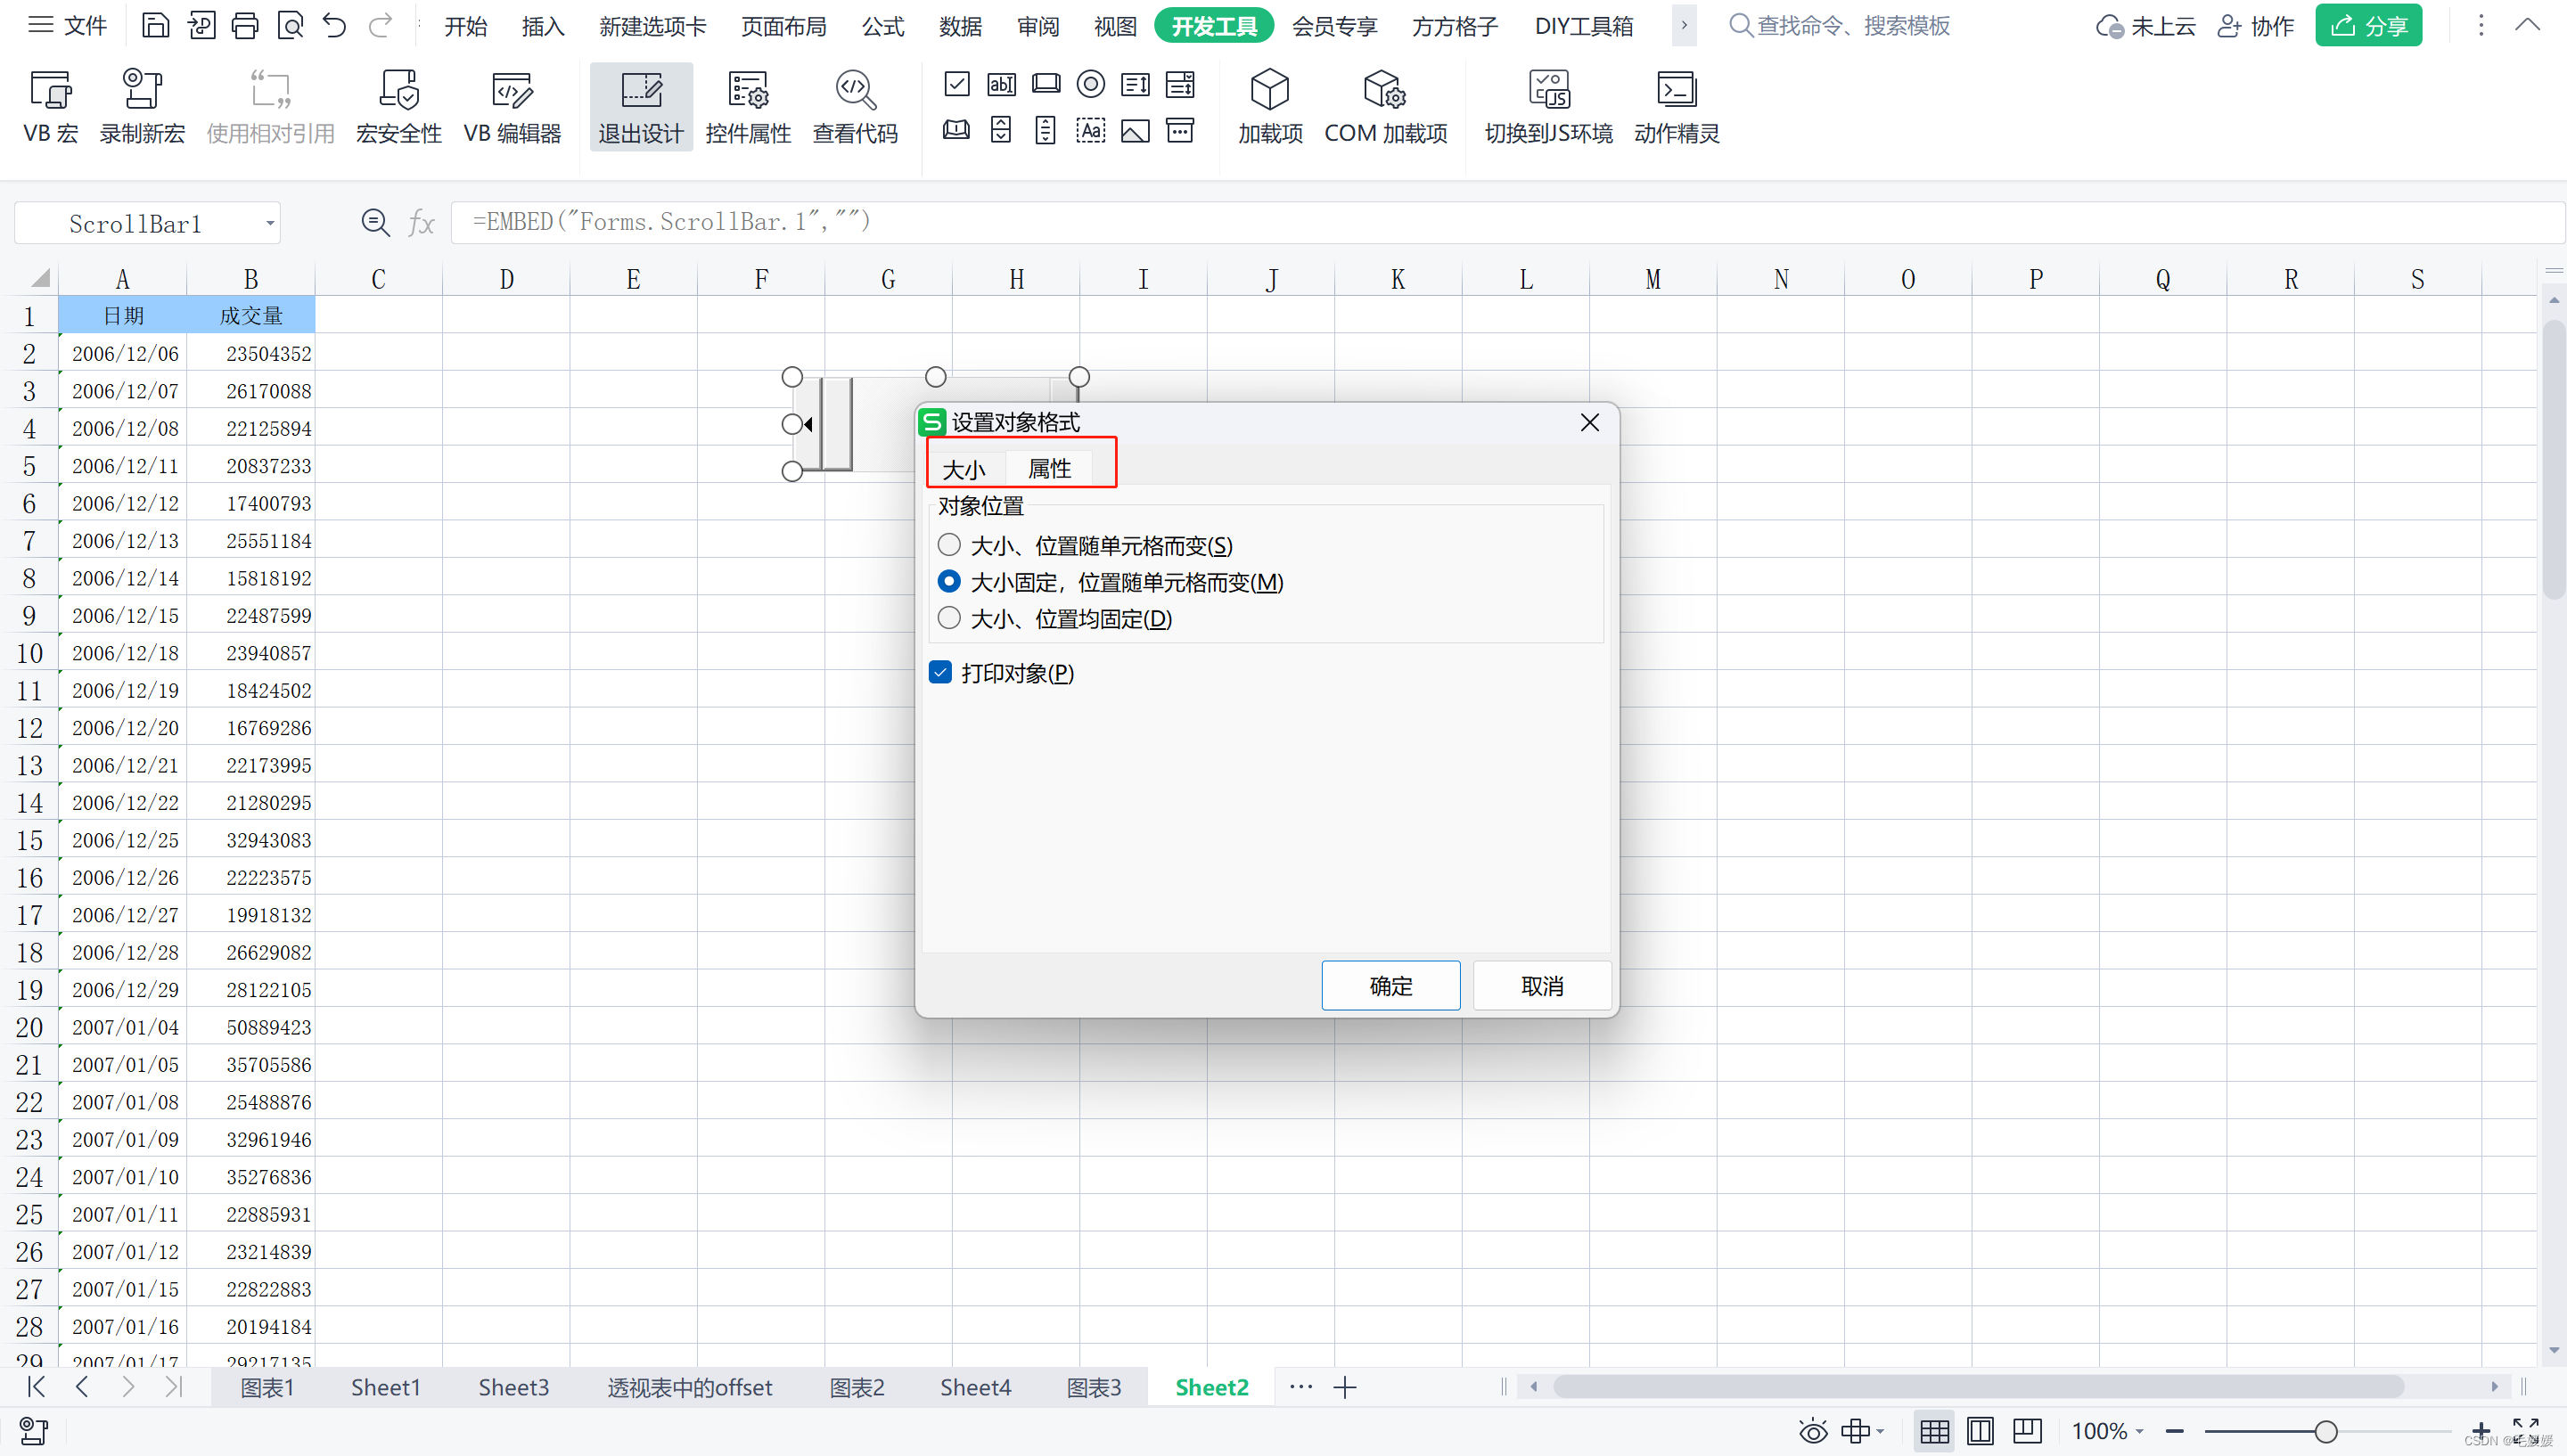
Task: Insert a toggle button control
Action: coord(957,130)
